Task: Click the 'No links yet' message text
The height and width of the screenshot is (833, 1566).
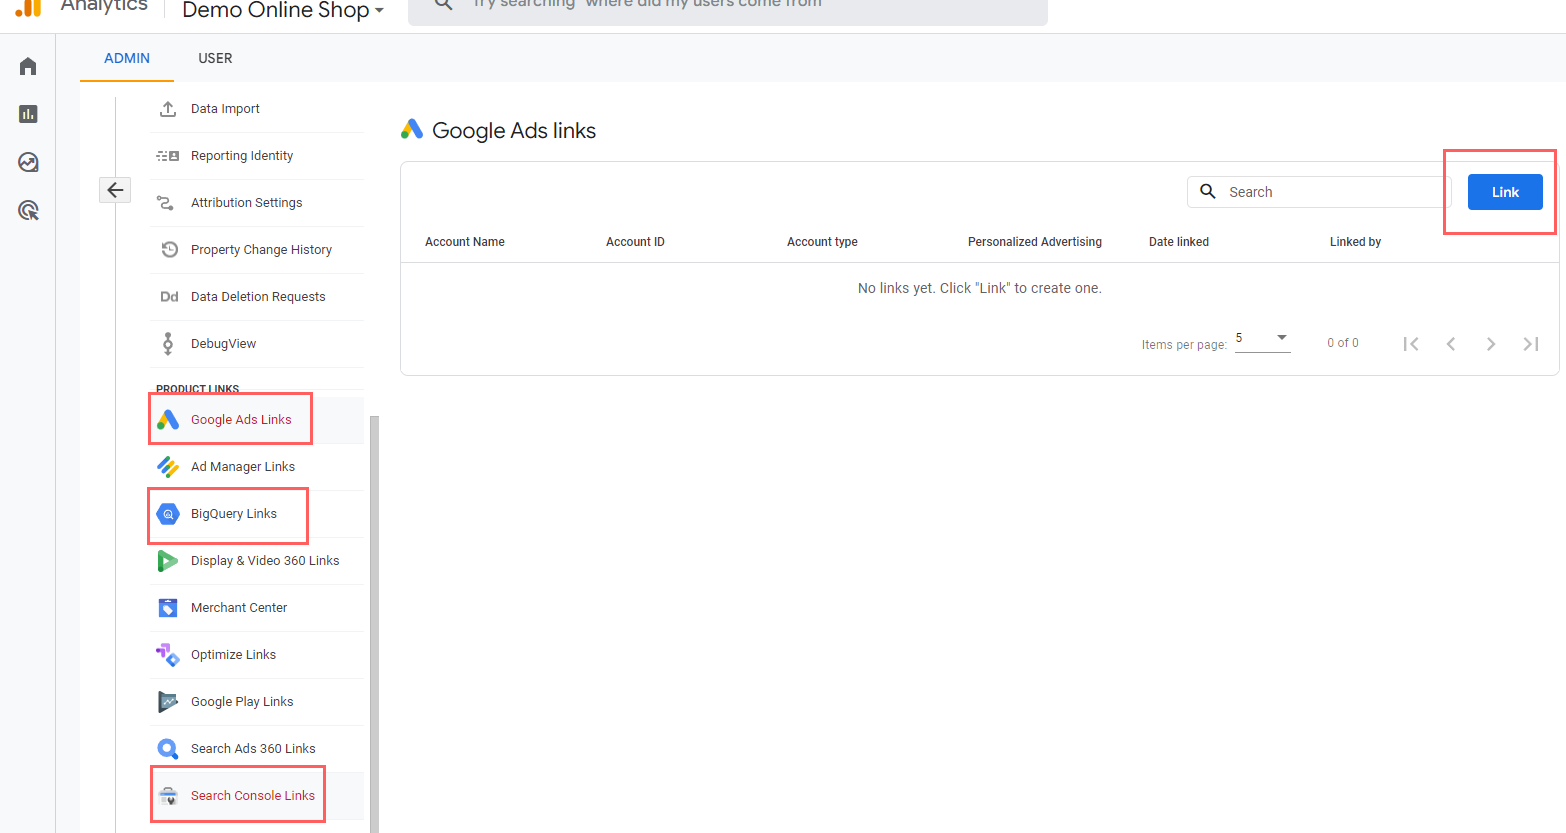Action: coord(980,288)
